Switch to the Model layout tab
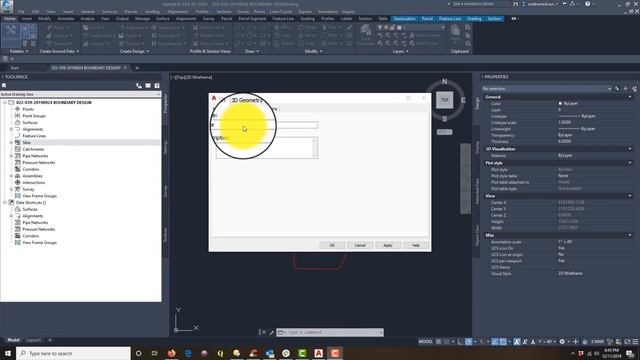Screen dimensions: 640x360 pyautogui.click(x=13, y=340)
